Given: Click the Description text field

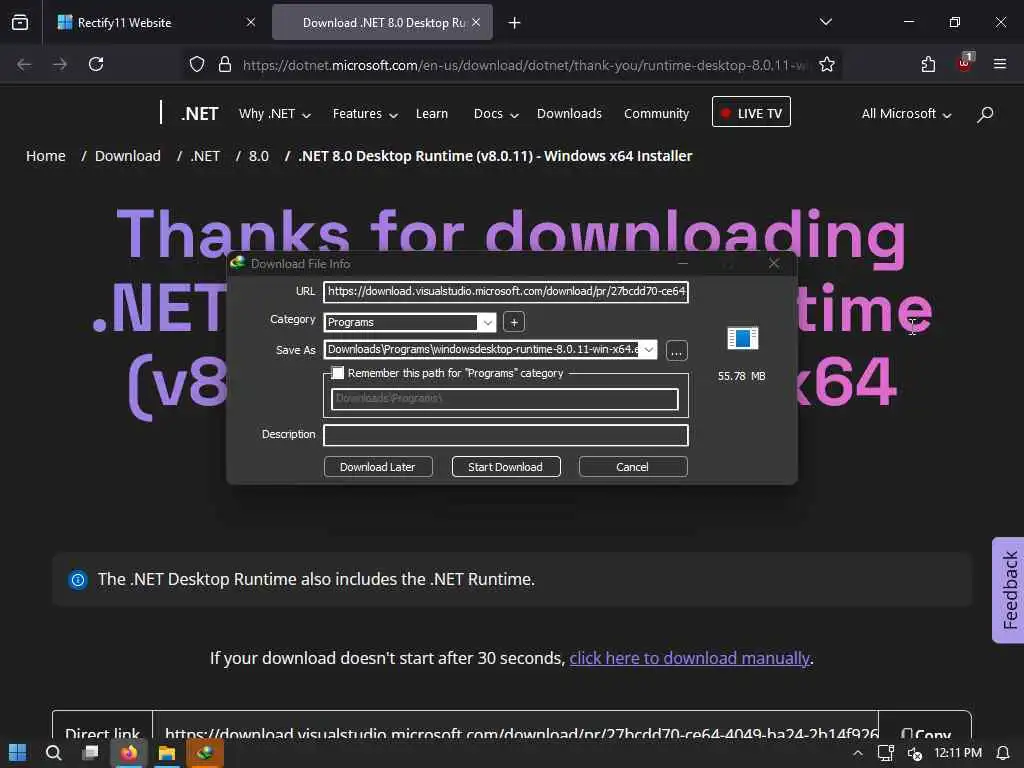Looking at the screenshot, I should 506,435.
